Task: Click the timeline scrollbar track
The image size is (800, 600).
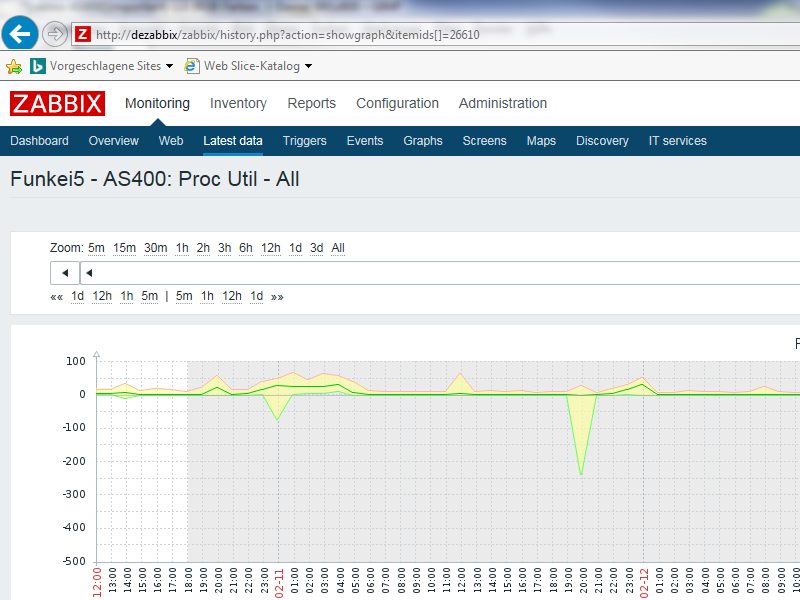Action: click(x=440, y=273)
